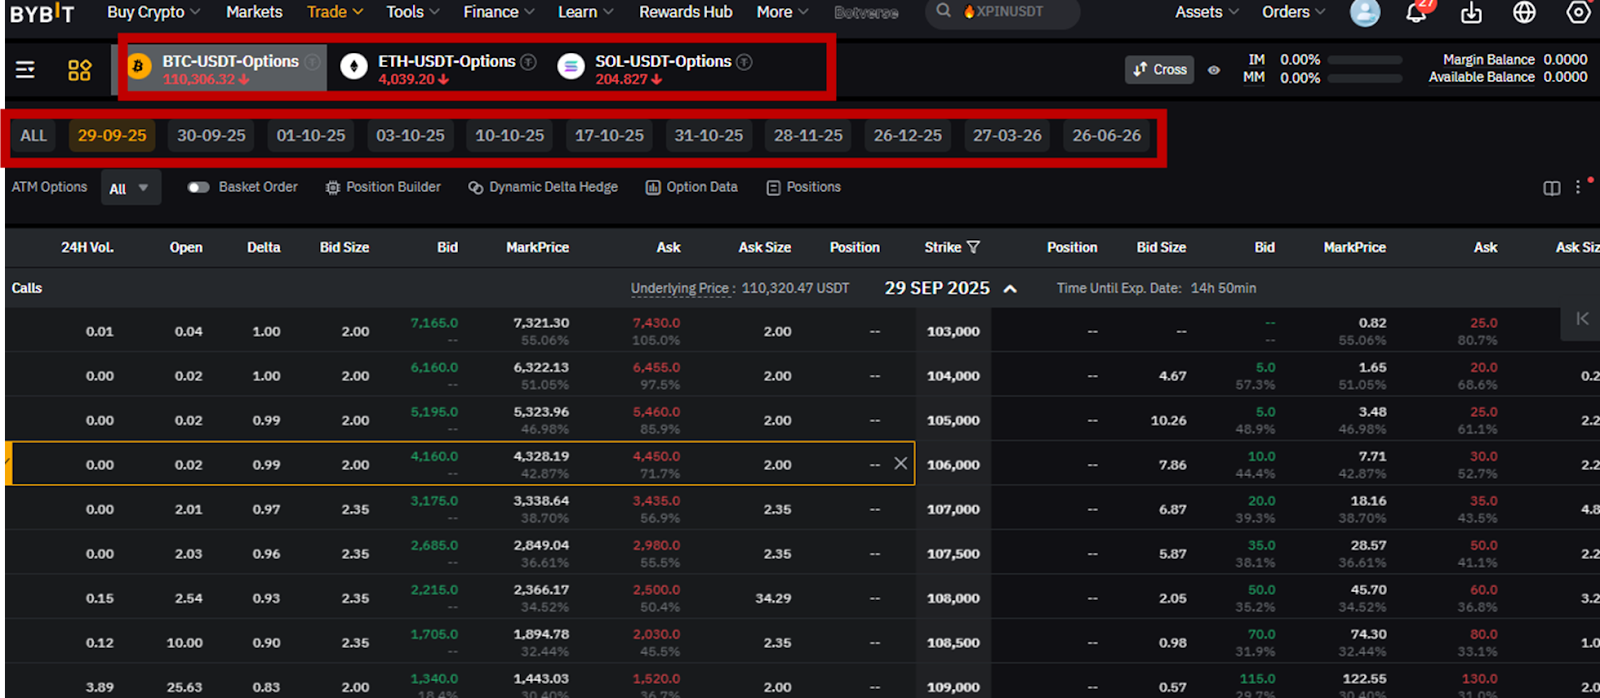Toggle the balance visibility eye icon
Viewport: 1600px width, 698px height.
[1214, 70]
